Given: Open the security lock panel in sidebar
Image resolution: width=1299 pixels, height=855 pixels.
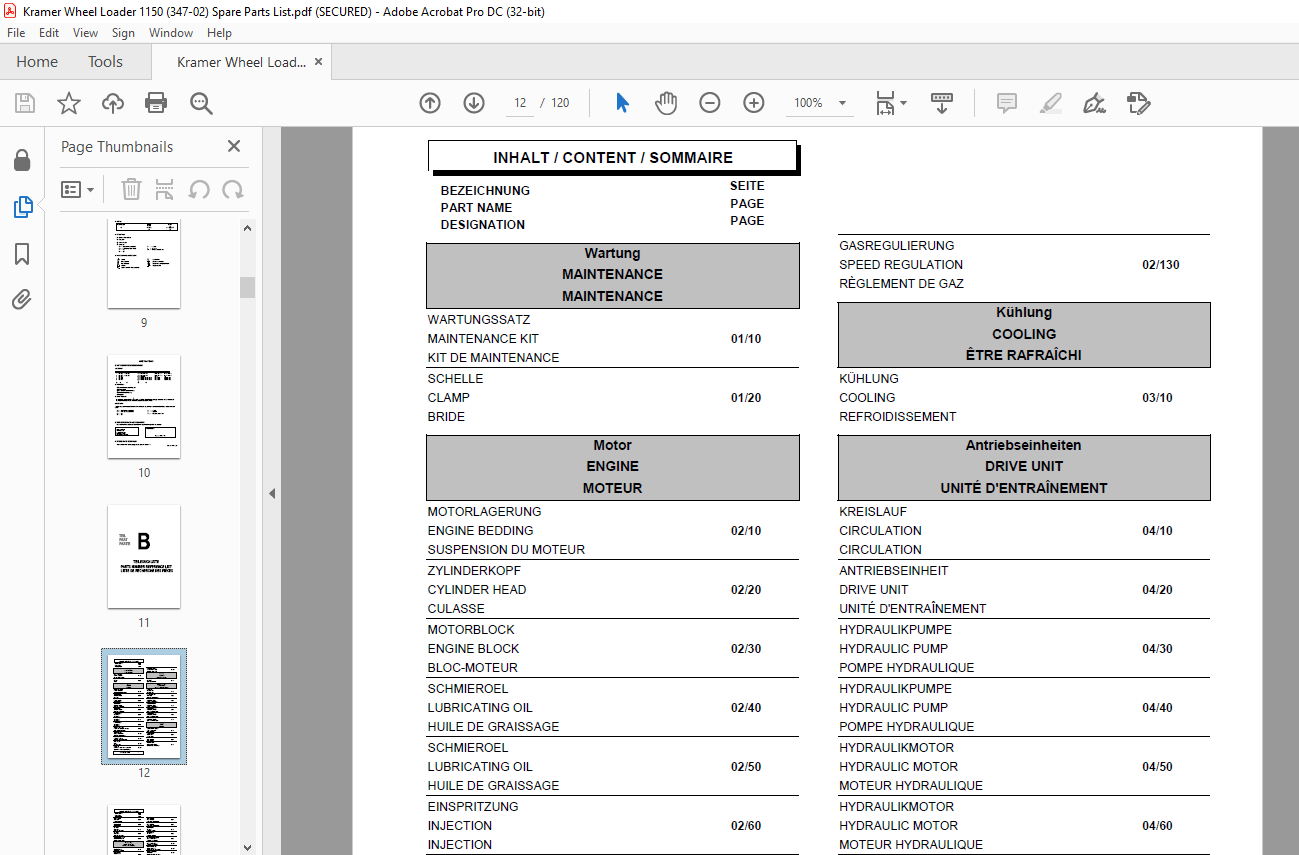Looking at the screenshot, I should 22,160.
